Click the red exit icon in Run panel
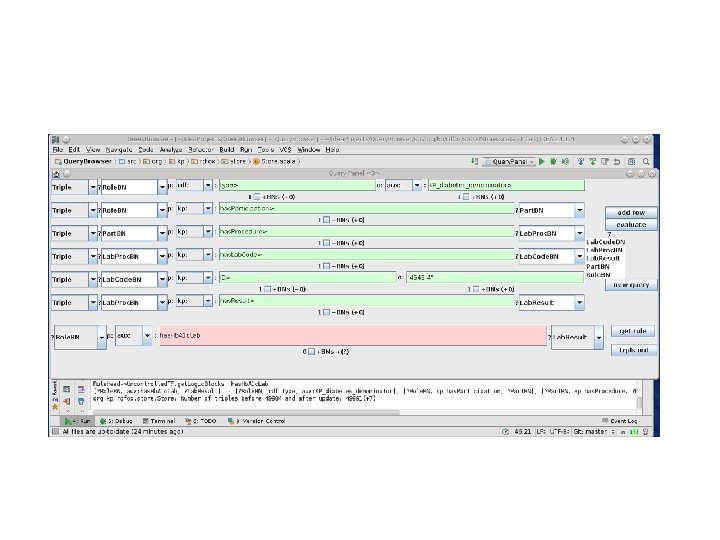The width and height of the screenshot is (720, 540). coord(67,401)
